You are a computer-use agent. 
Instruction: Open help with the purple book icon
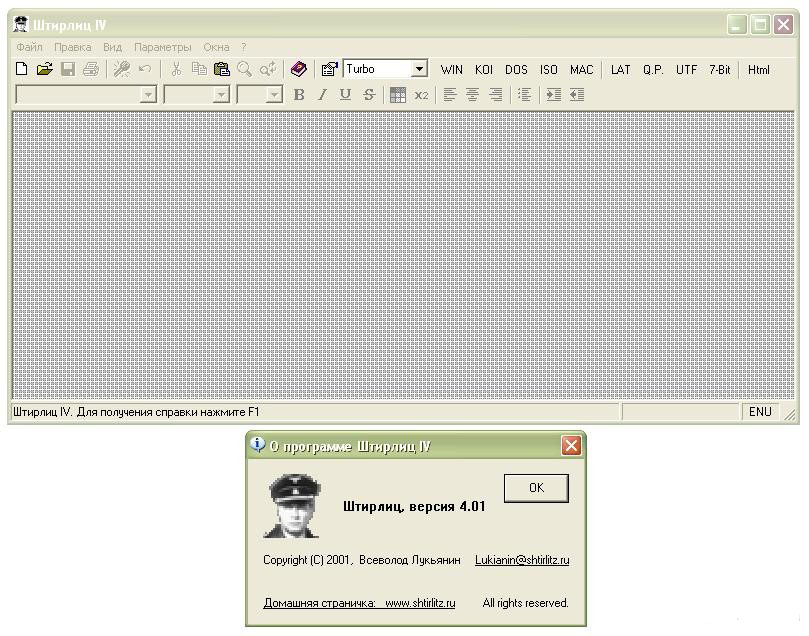click(299, 69)
